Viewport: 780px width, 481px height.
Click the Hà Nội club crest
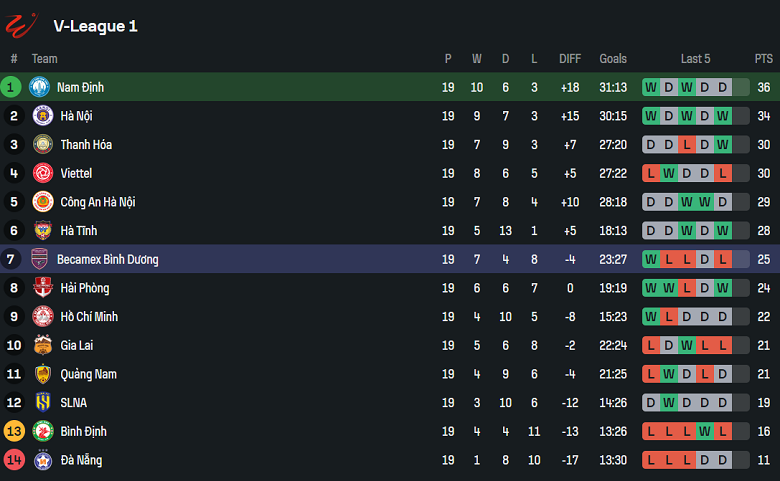click(43, 116)
